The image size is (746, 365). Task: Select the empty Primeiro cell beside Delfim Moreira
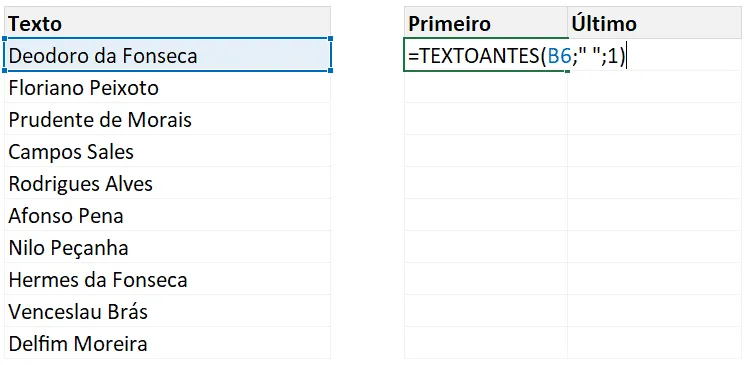click(486, 343)
